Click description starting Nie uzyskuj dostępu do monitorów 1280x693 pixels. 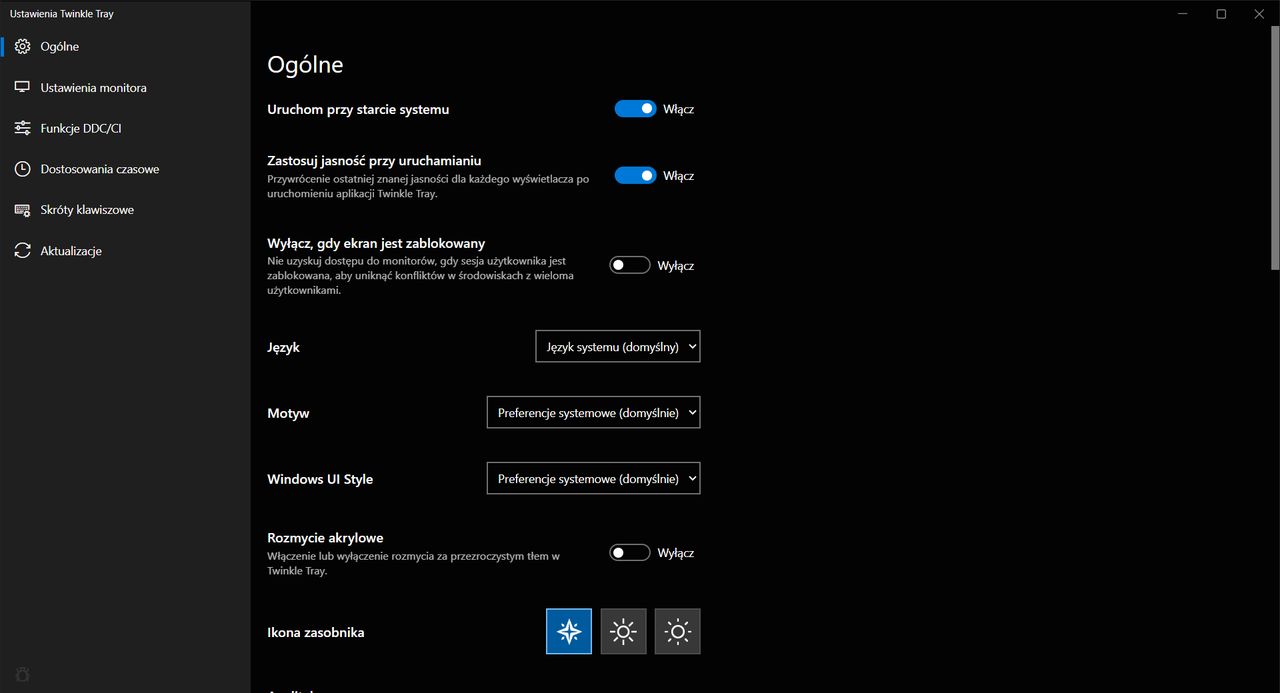(x=420, y=275)
